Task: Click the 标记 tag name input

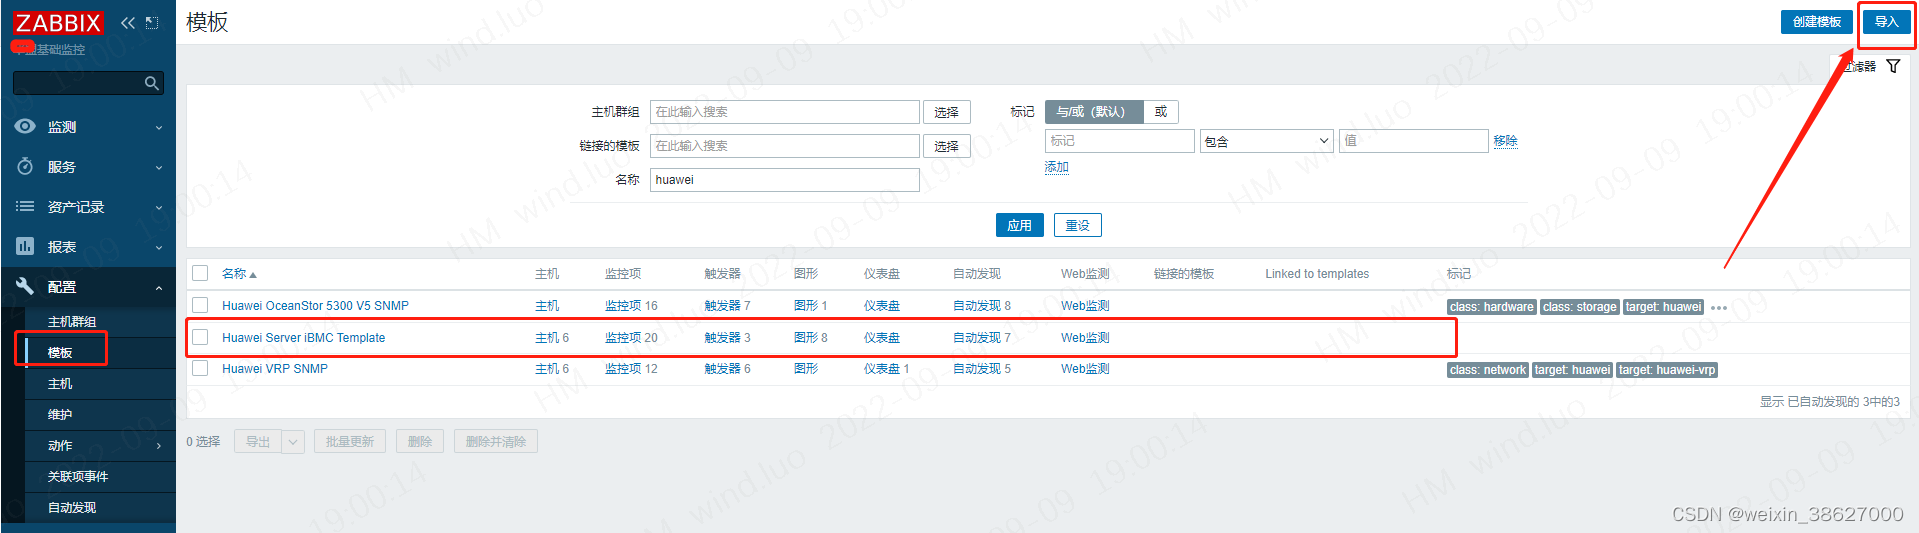Action: [x=1120, y=141]
